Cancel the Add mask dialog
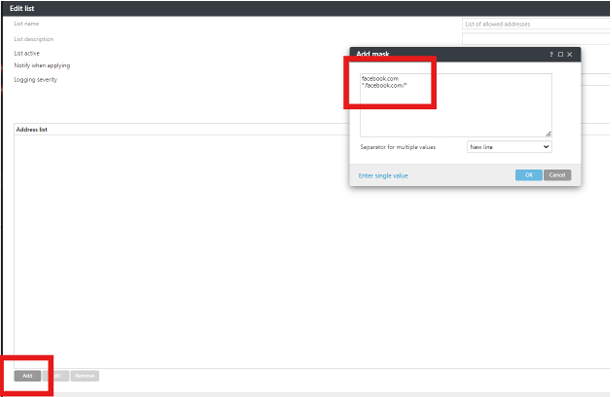Screen dimensions: 612x397 point(557,175)
